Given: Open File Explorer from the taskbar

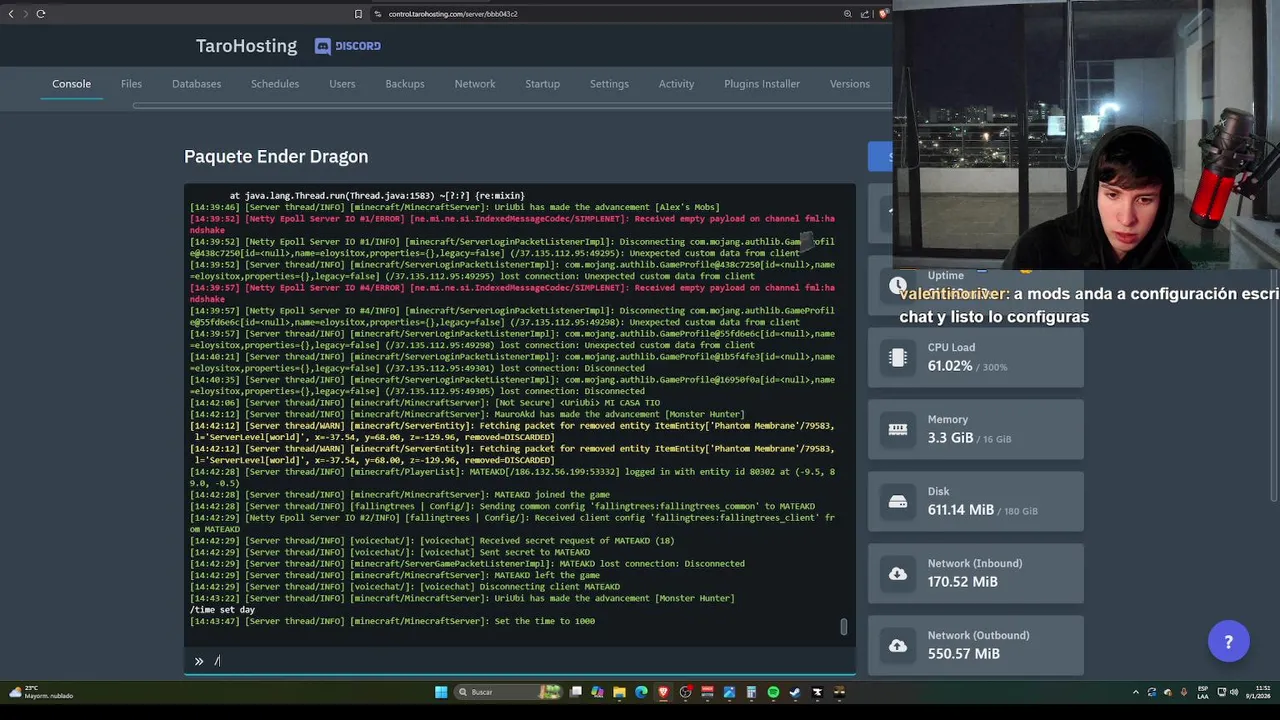Looking at the screenshot, I should (x=619, y=692).
